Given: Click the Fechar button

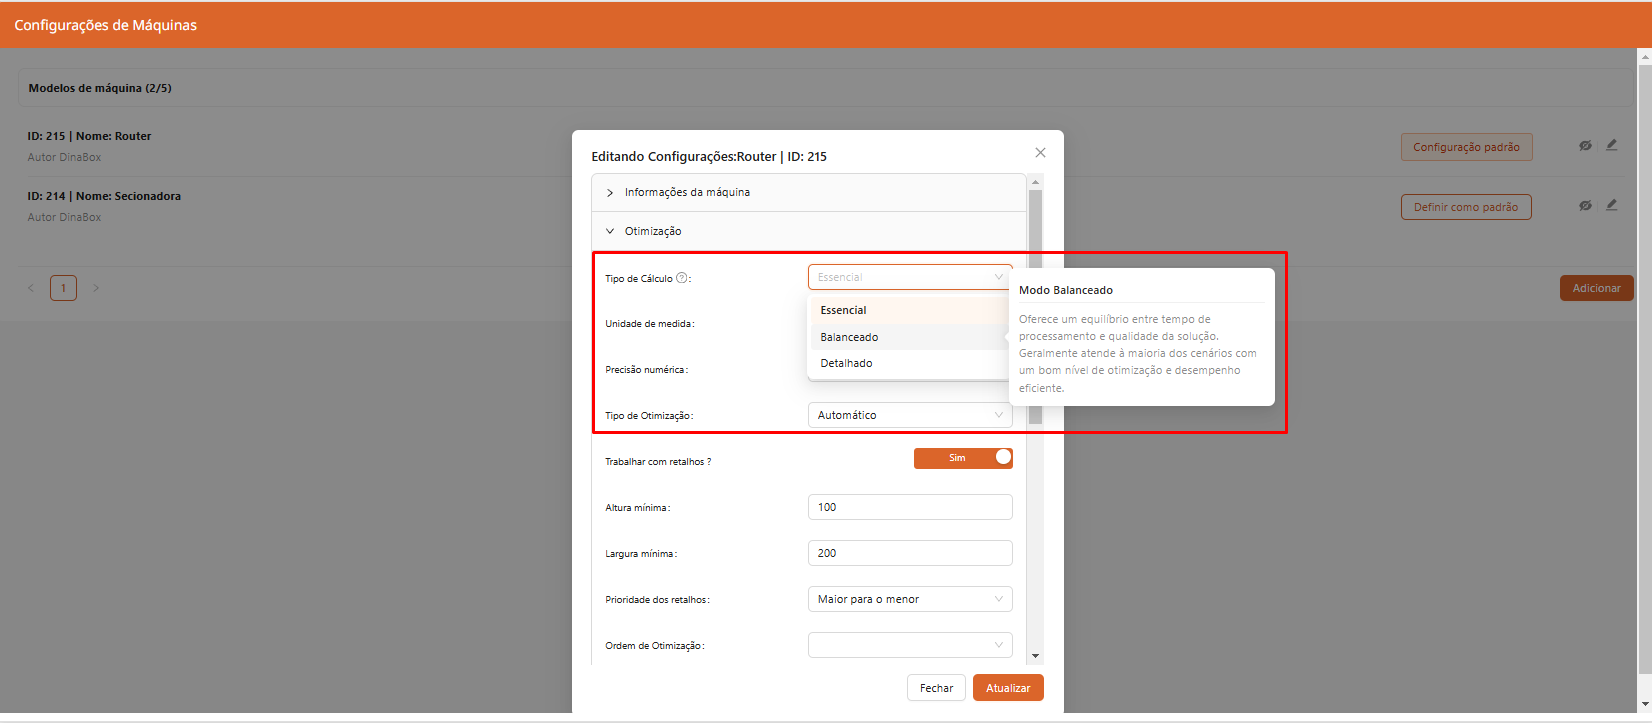Looking at the screenshot, I should [x=936, y=688].
